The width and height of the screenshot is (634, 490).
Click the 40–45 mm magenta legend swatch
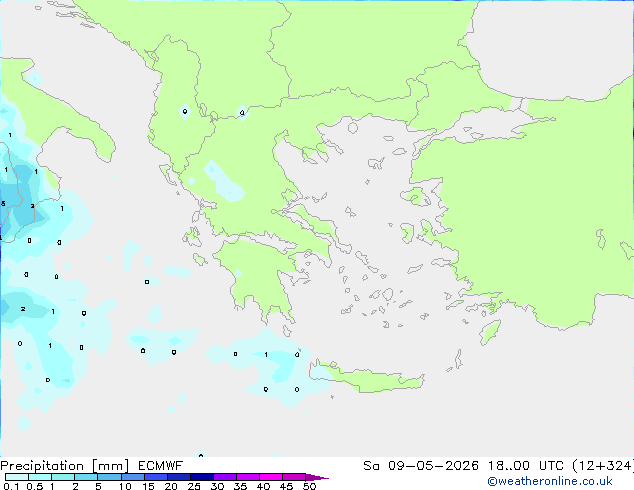pyautogui.click(x=271, y=477)
